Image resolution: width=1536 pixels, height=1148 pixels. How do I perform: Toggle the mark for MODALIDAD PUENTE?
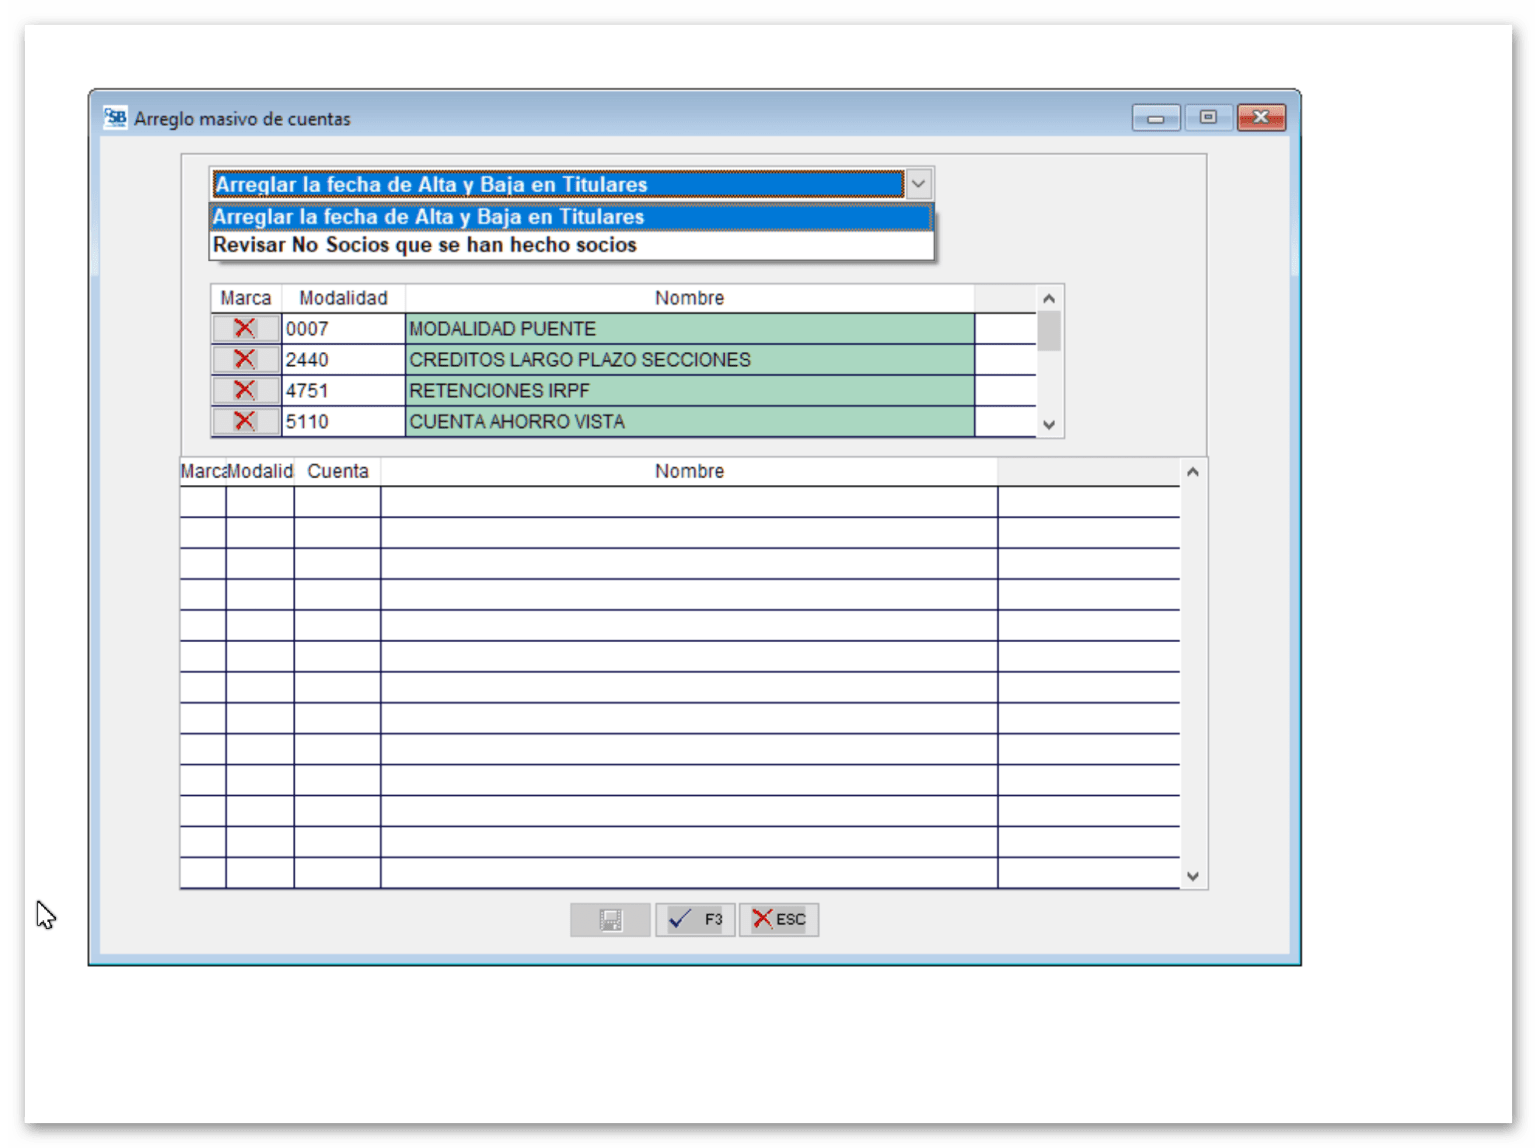(x=245, y=329)
